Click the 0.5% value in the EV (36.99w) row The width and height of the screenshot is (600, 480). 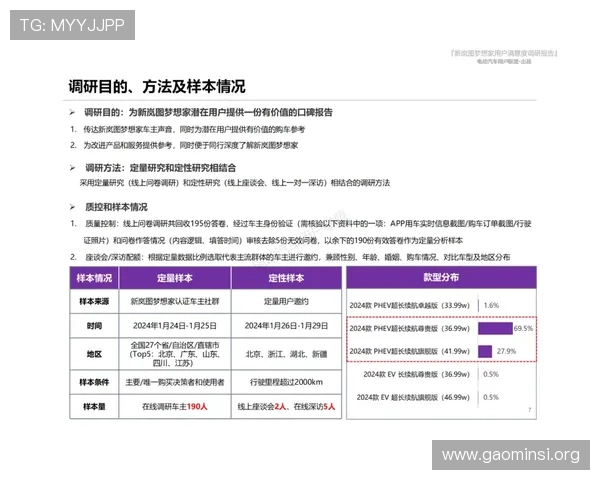pos(491,374)
